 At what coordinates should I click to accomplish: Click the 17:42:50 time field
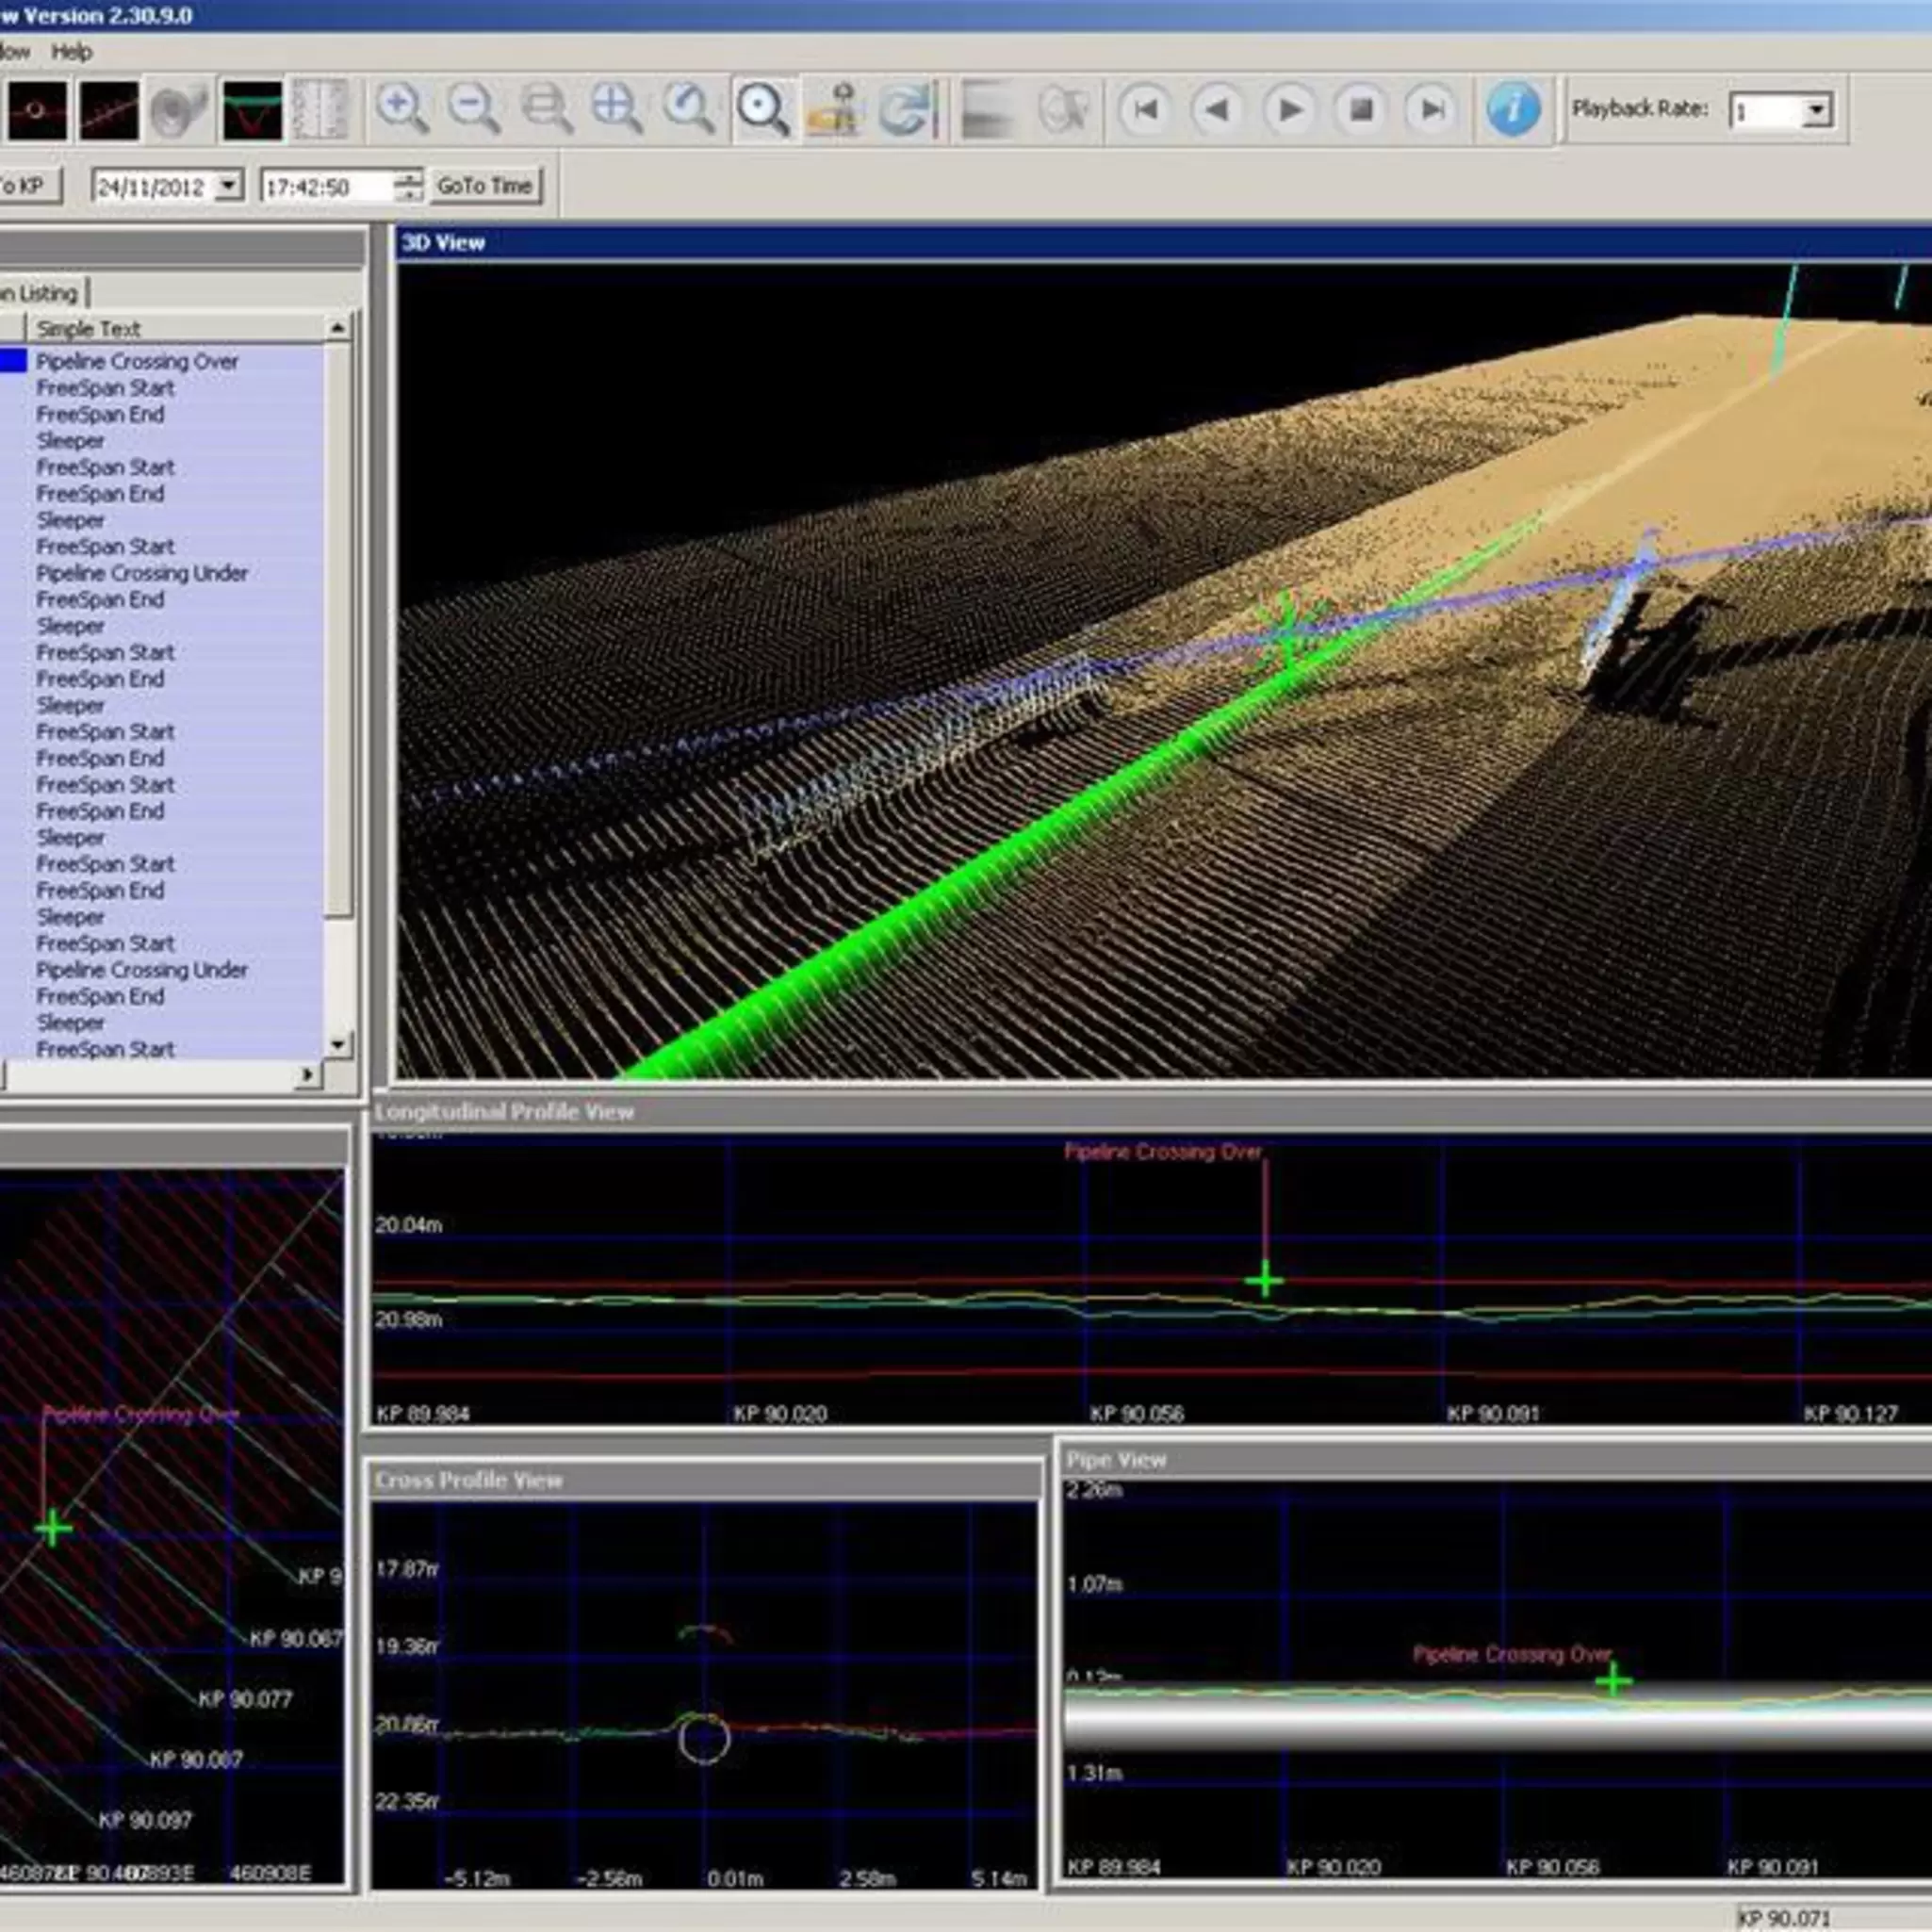coord(327,187)
